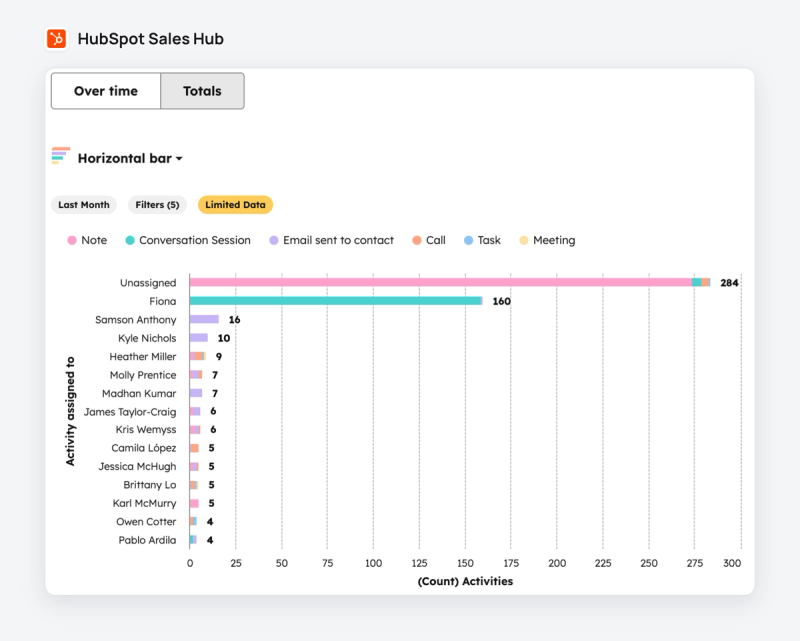The width and height of the screenshot is (800, 641).
Task: Click the pink Note segment of Unassigned bar
Action: click(x=440, y=282)
